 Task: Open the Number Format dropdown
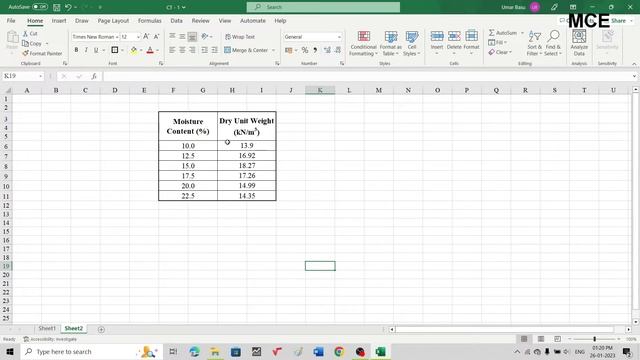pos(339,37)
